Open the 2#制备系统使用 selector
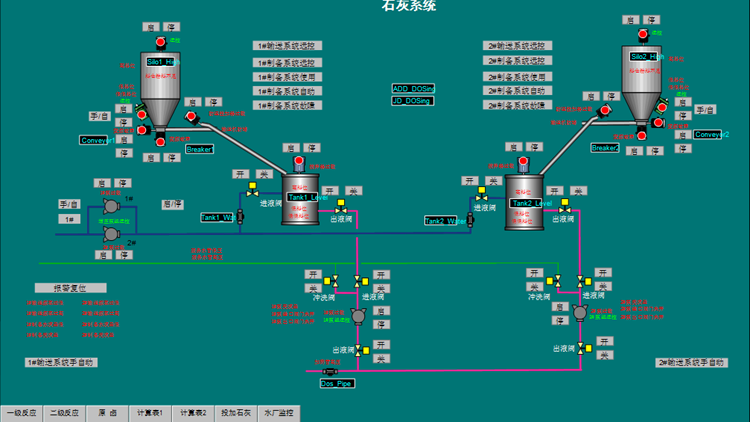Viewport: 750px width, 422px height. click(x=516, y=75)
